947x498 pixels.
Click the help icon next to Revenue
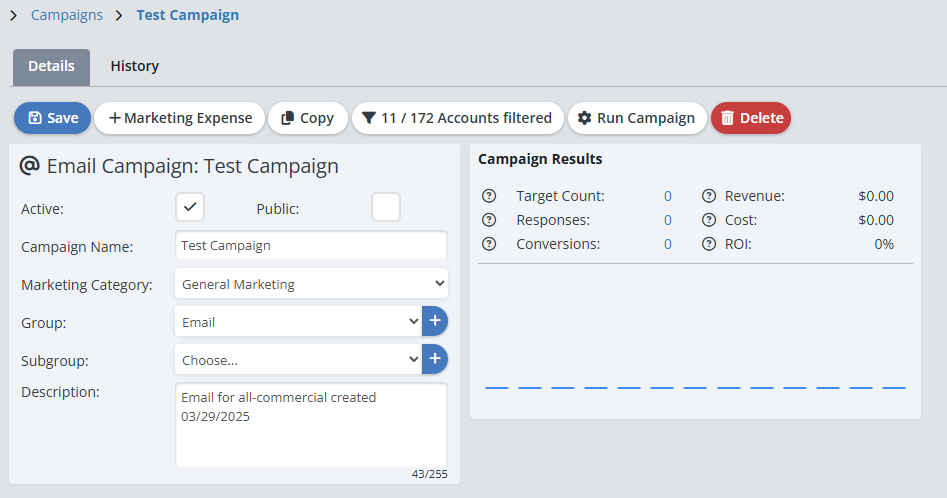(x=709, y=196)
